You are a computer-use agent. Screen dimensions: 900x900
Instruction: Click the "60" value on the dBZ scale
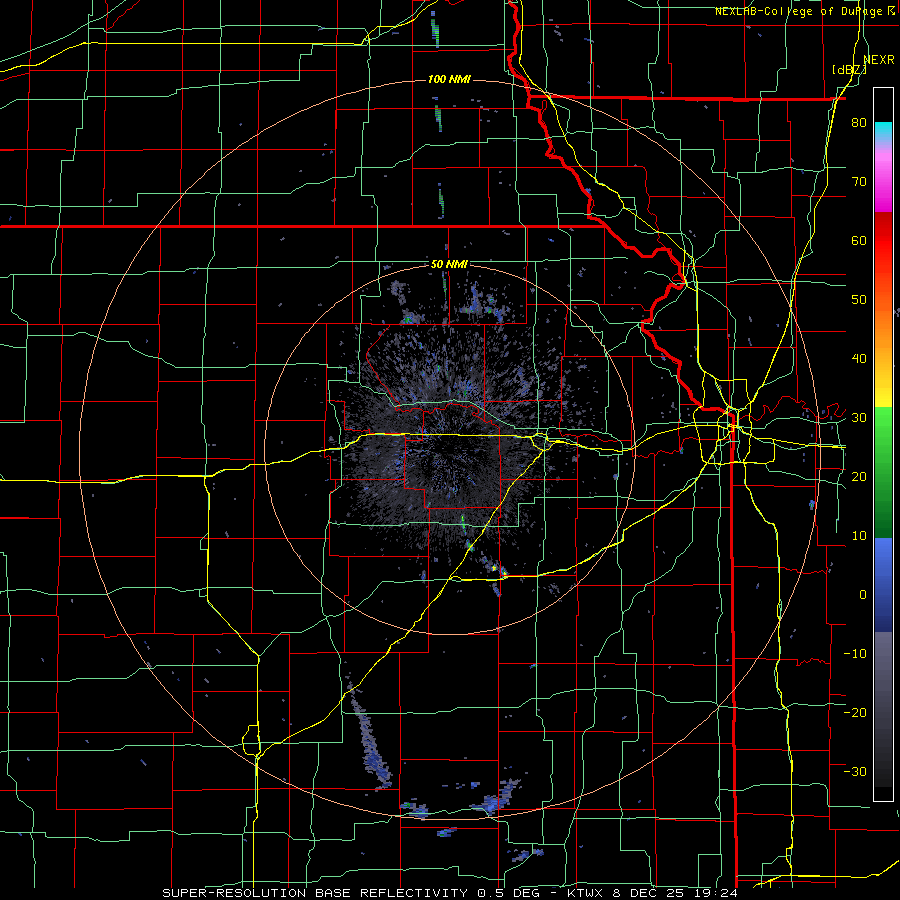pos(859,240)
